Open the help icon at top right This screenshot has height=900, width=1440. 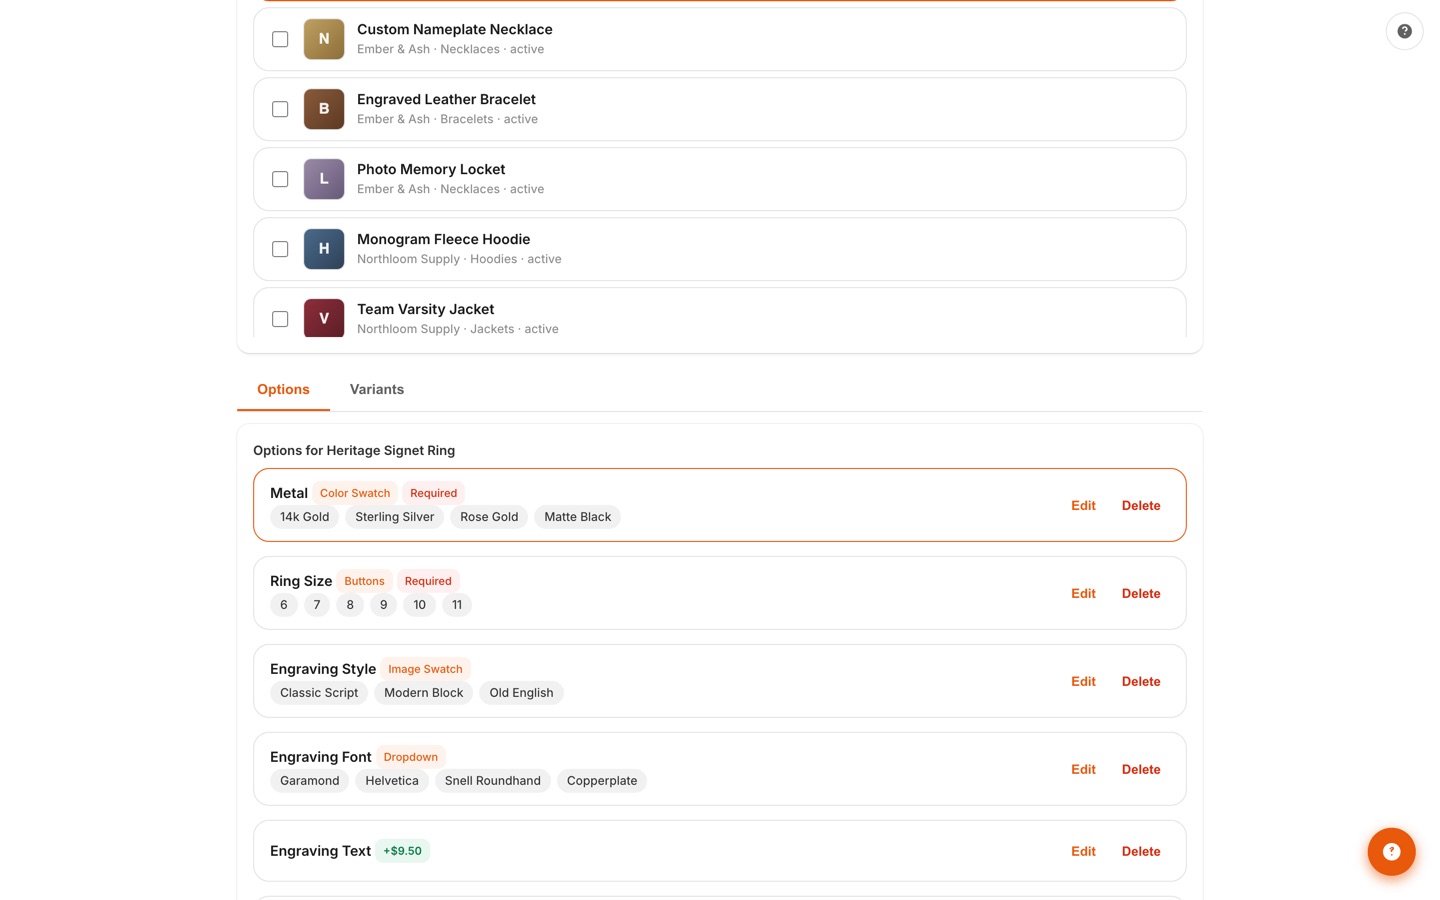tap(1404, 31)
